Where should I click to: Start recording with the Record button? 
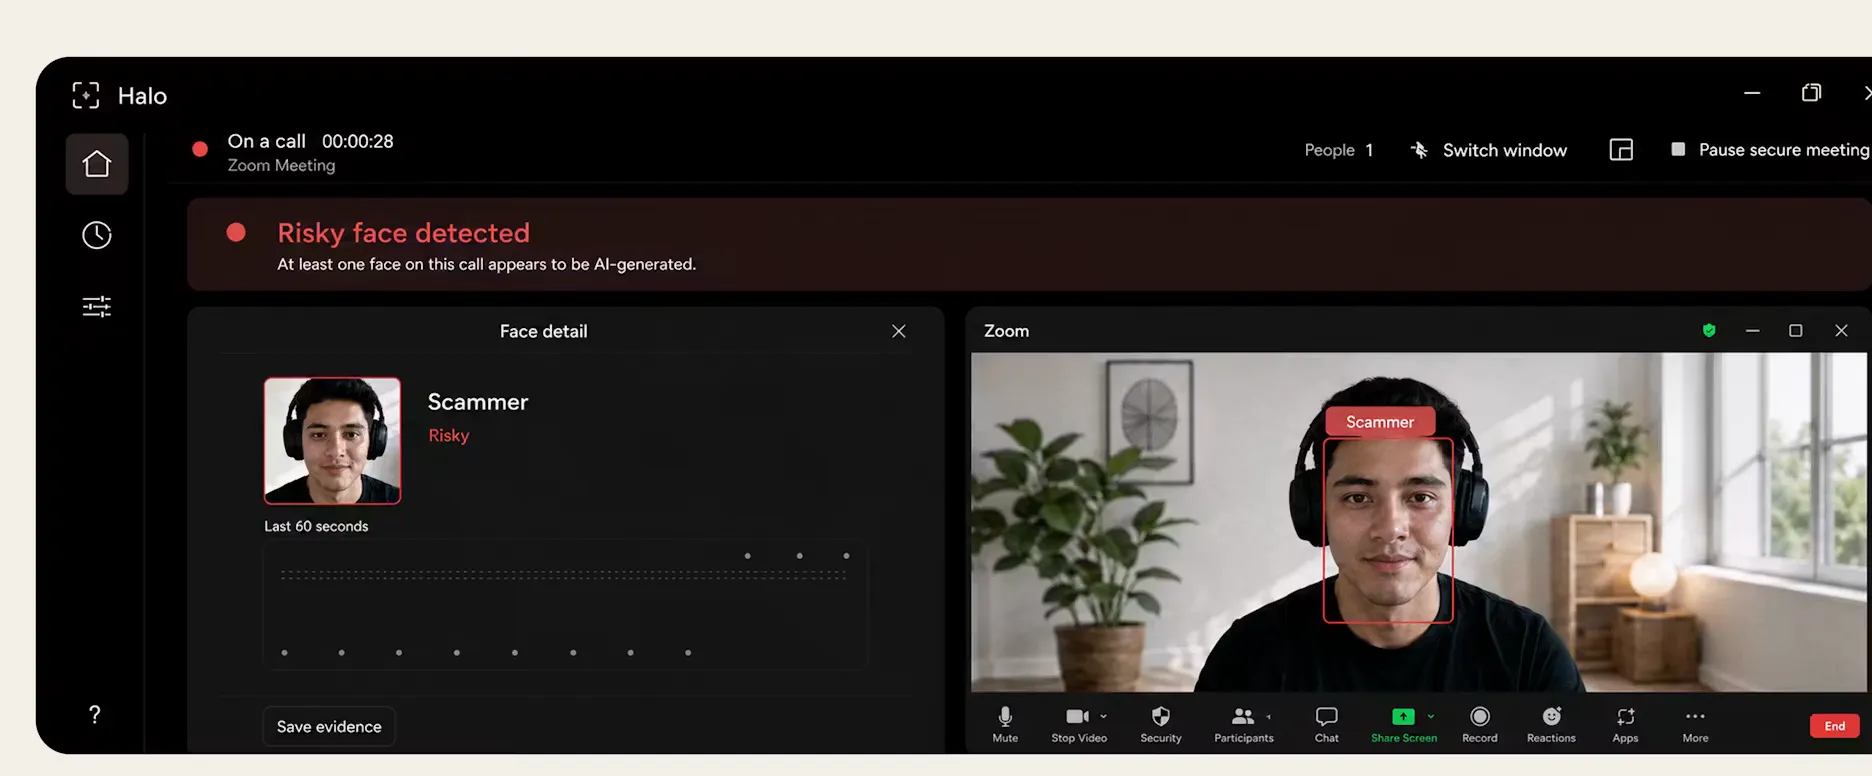[x=1480, y=725]
